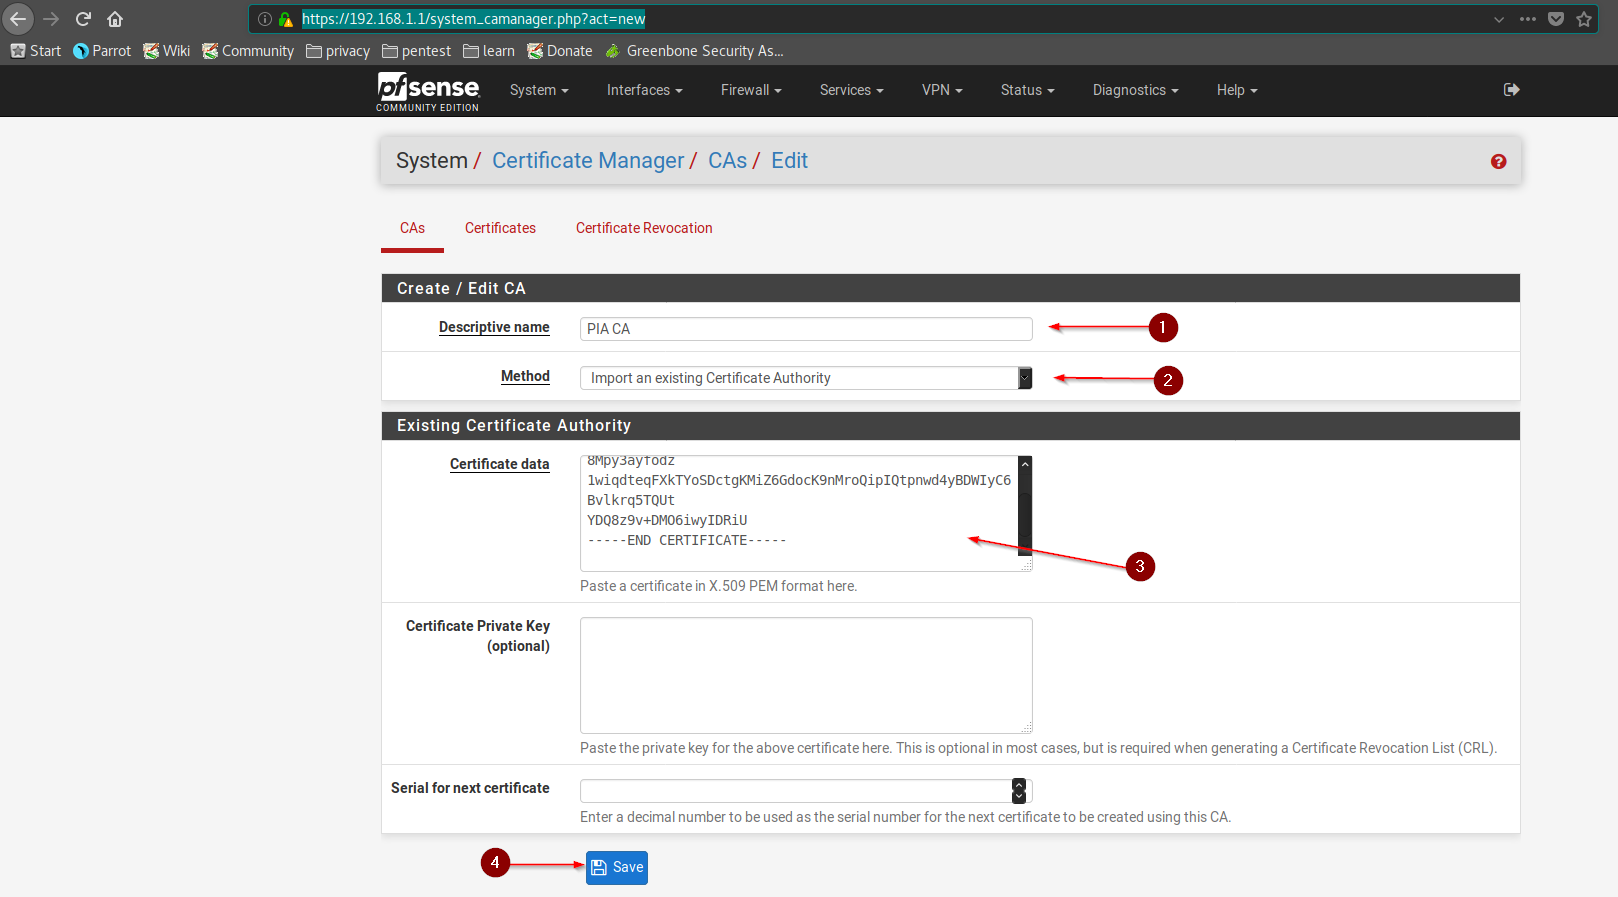
Task: Click the serial number spinner arrows
Action: click(1019, 791)
